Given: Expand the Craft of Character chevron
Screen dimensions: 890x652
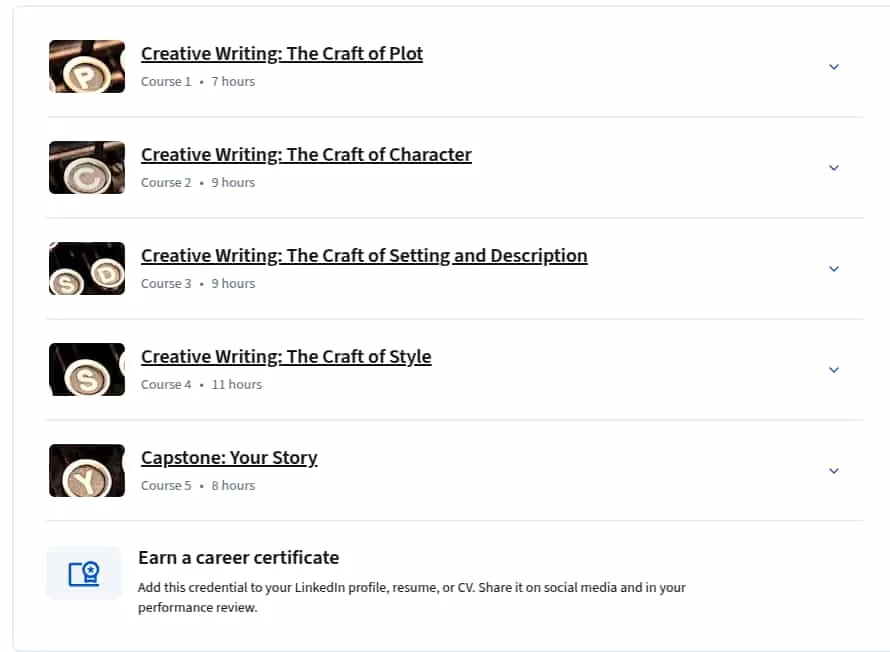Looking at the screenshot, I should [x=833, y=168].
